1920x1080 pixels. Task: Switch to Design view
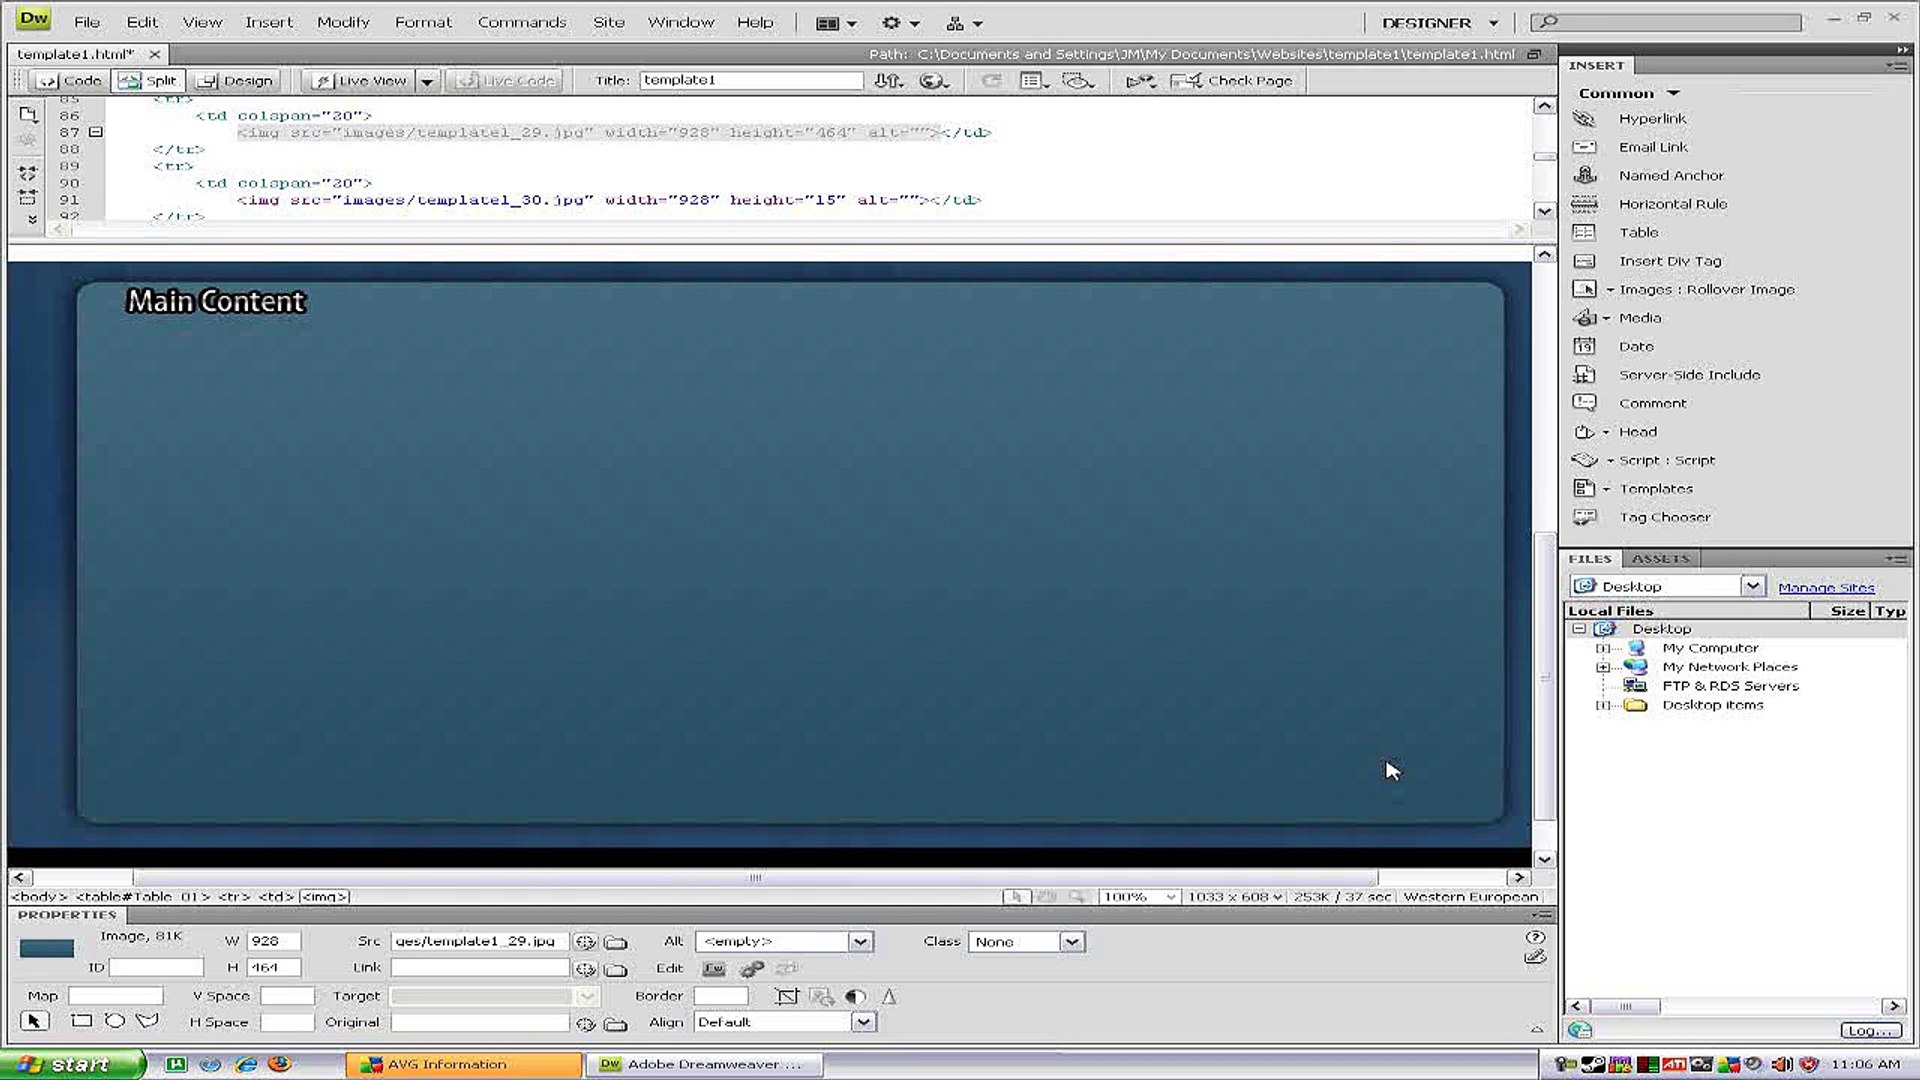click(236, 81)
